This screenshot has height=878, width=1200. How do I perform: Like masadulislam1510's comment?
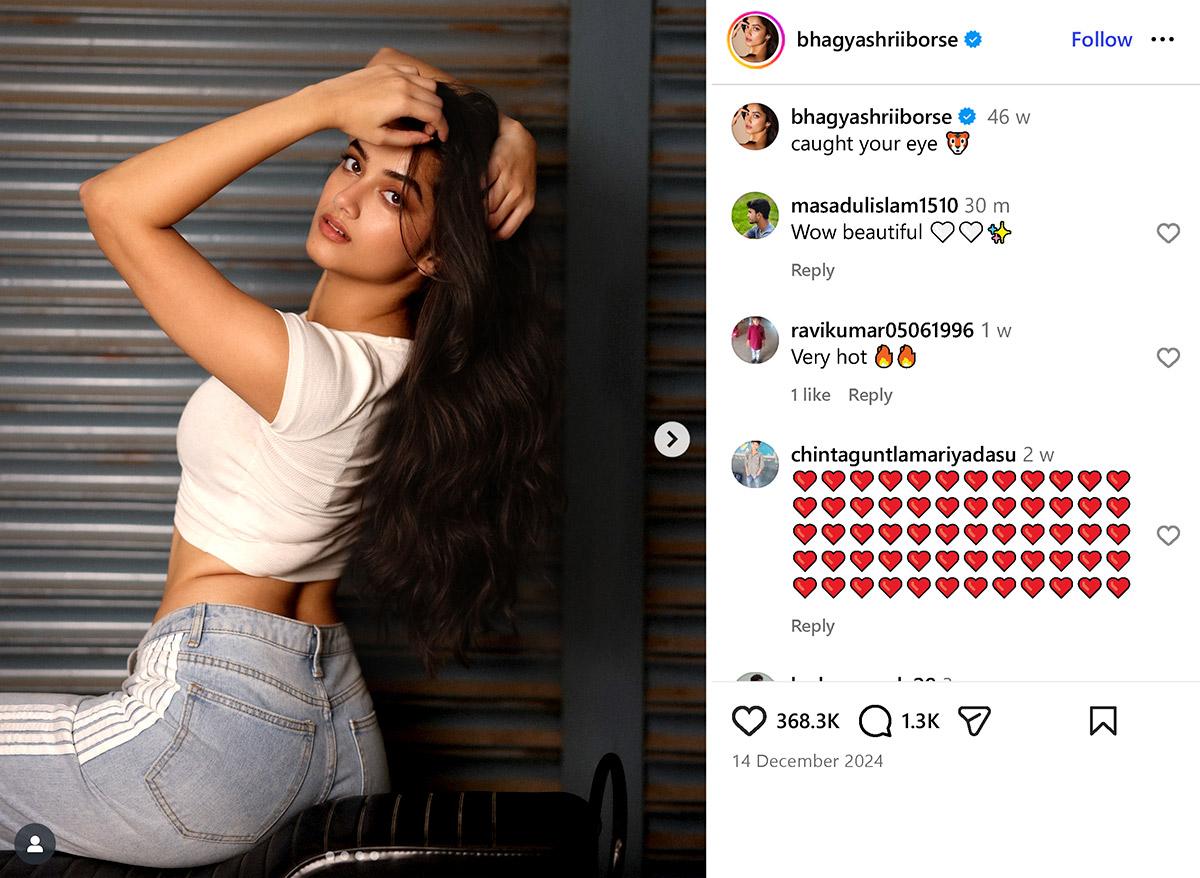pyautogui.click(x=1168, y=233)
